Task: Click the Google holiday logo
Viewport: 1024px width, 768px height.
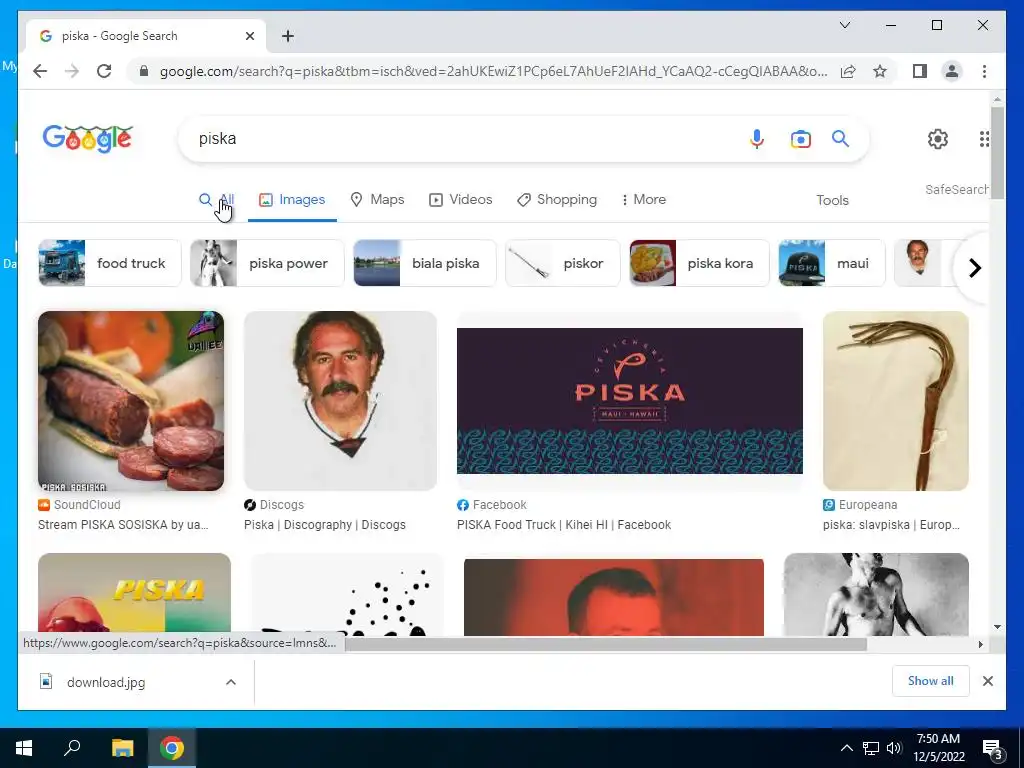Action: pyautogui.click(x=88, y=138)
